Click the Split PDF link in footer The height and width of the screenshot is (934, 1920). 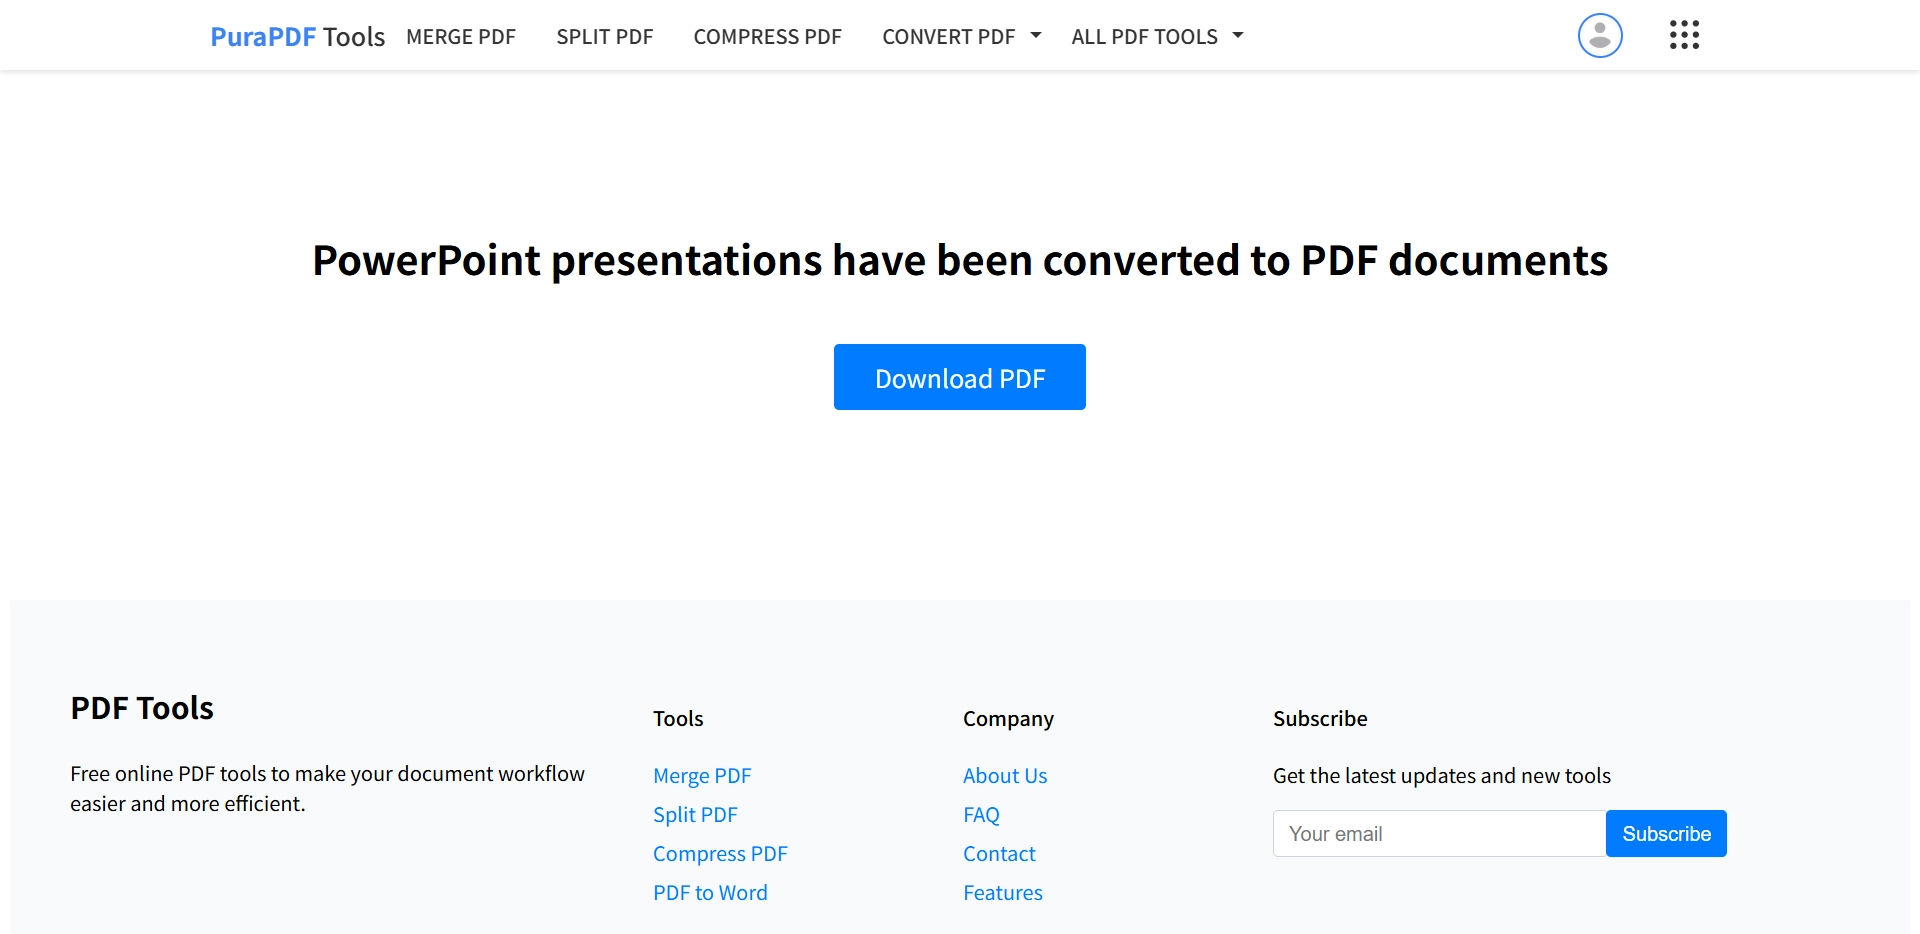(695, 814)
